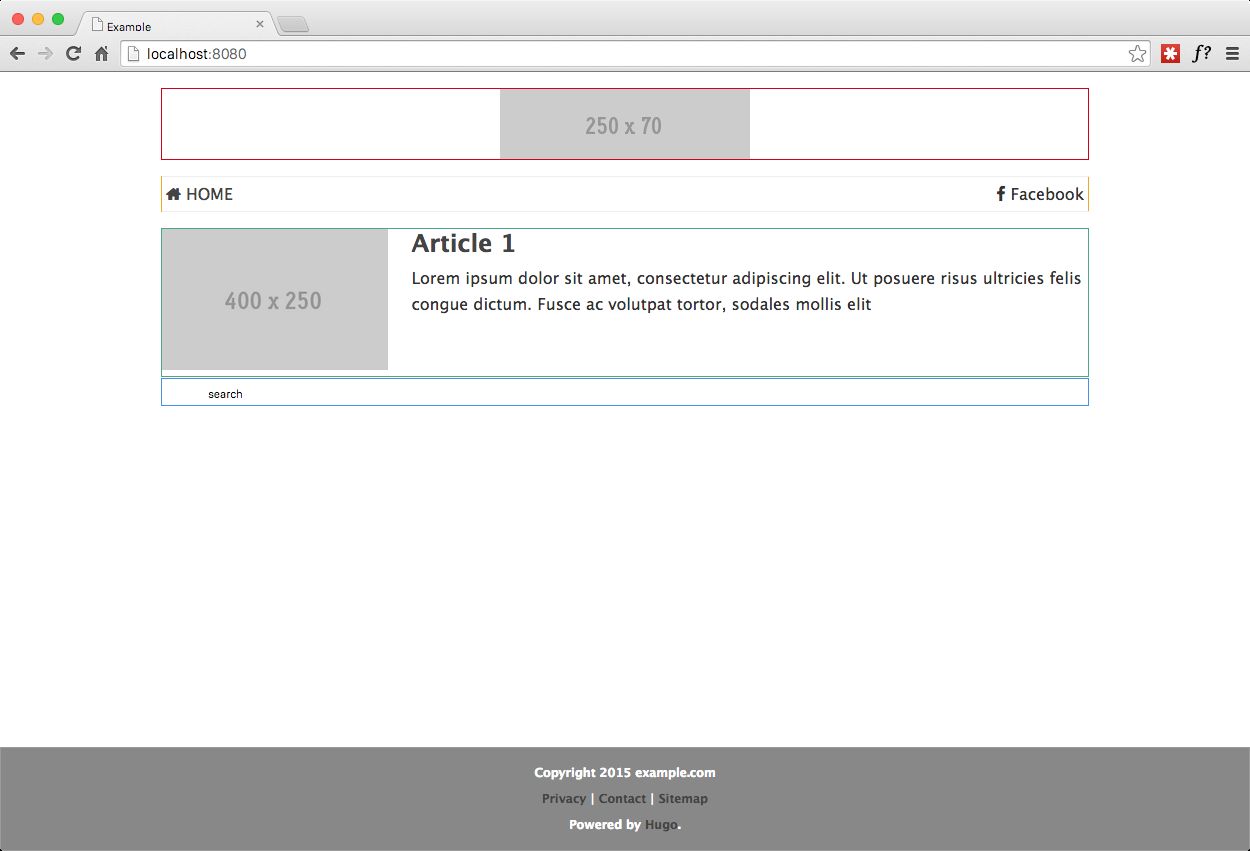The image size is (1250, 851).
Task: Click the green maximize window button
Action: click(58, 19)
